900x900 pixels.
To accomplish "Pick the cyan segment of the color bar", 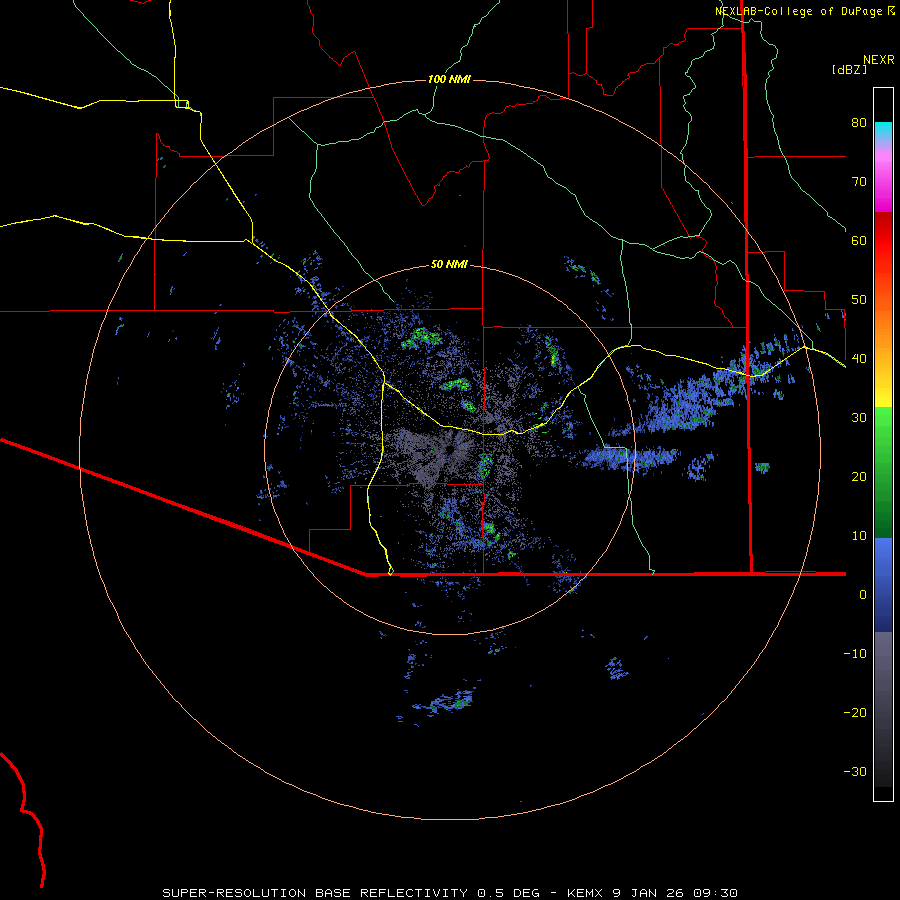I will 883,131.
